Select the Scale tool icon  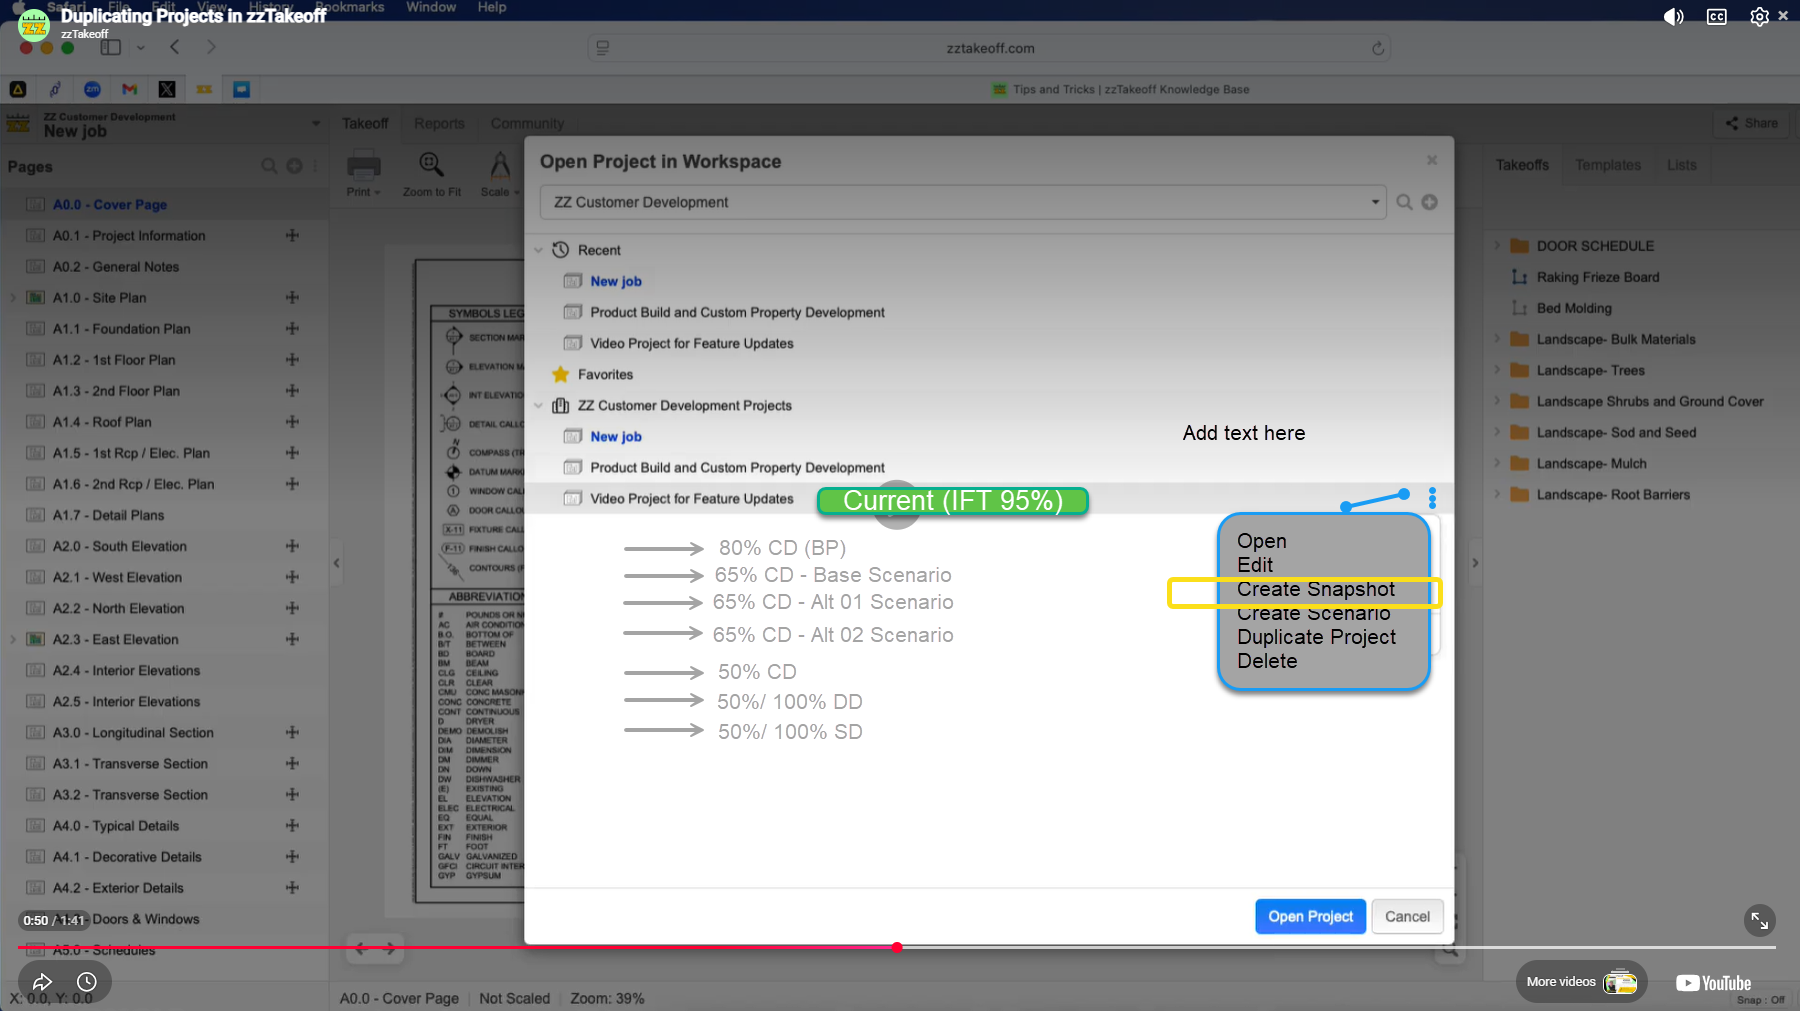click(499, 166)
